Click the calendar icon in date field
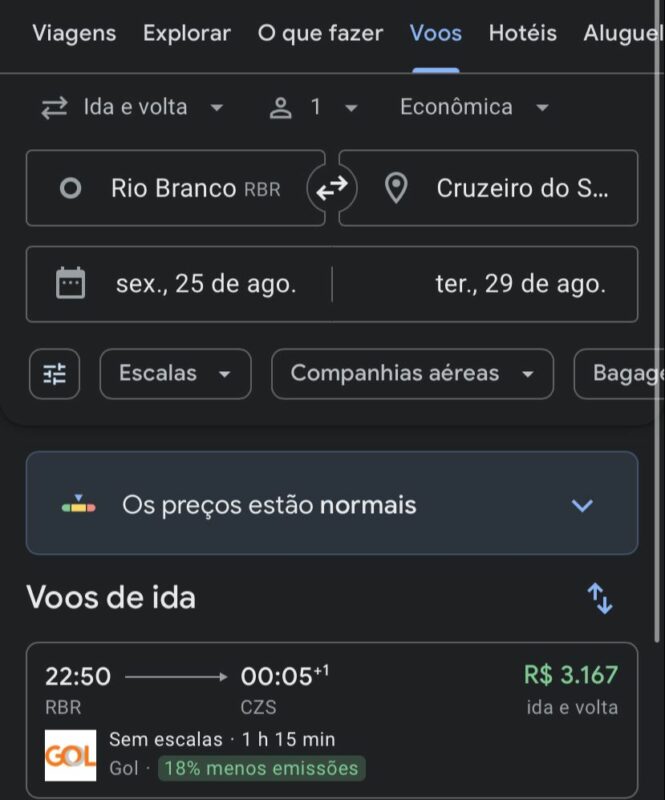665x800 pixels. pos(70,283)
